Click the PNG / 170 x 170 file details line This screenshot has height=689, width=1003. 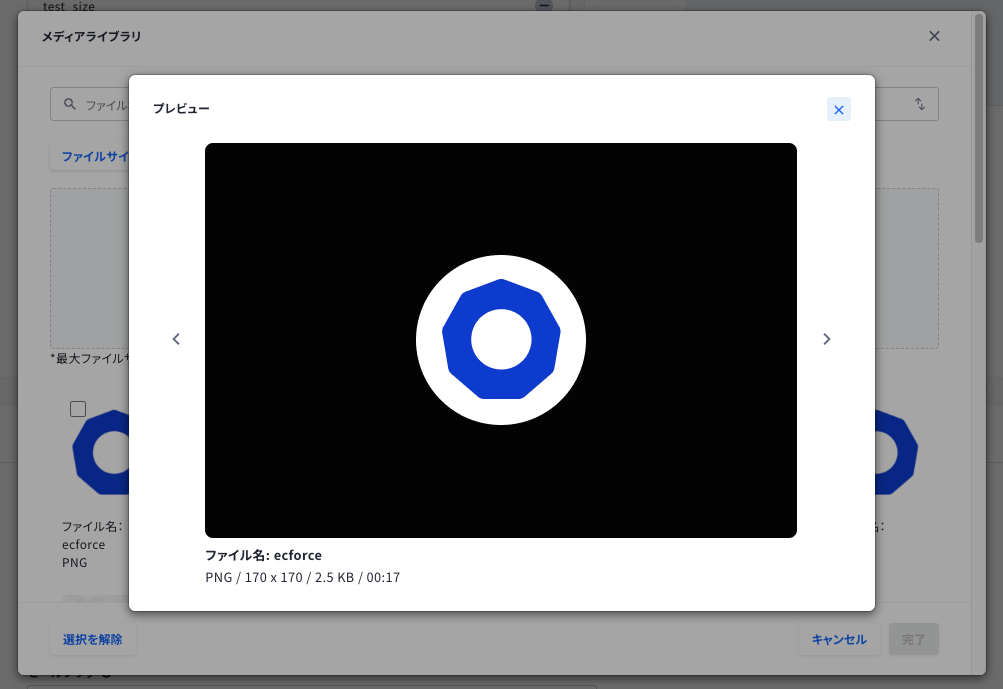click(303, 577)
